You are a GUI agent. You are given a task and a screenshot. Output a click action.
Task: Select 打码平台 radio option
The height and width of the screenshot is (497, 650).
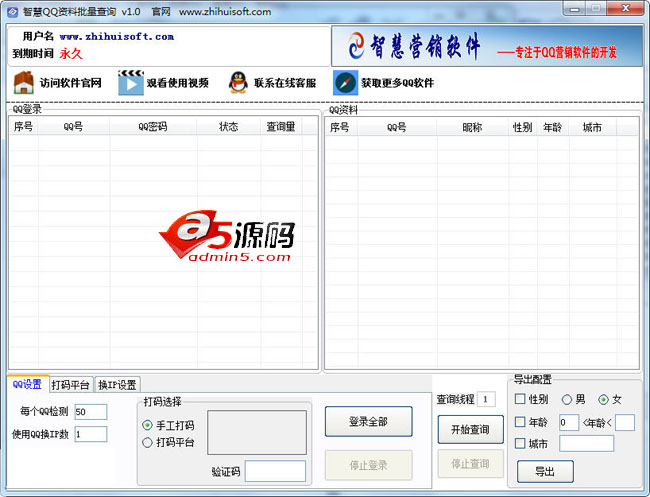click(x=147, y=443)
